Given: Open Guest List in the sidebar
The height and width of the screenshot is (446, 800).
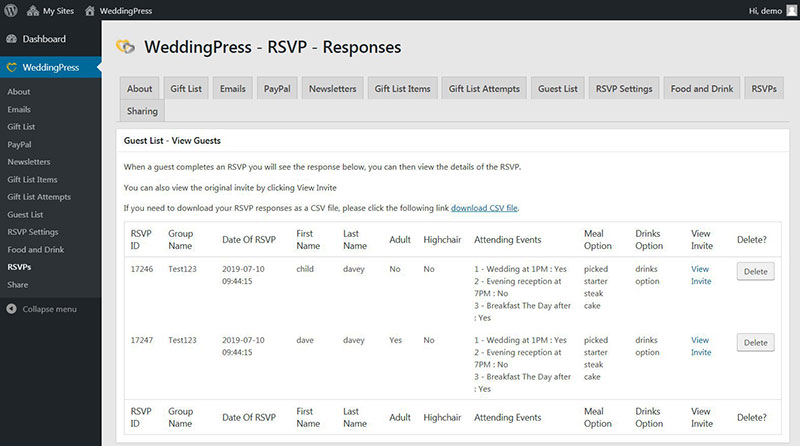Looking at the screenshot, I should pos(25,215).
